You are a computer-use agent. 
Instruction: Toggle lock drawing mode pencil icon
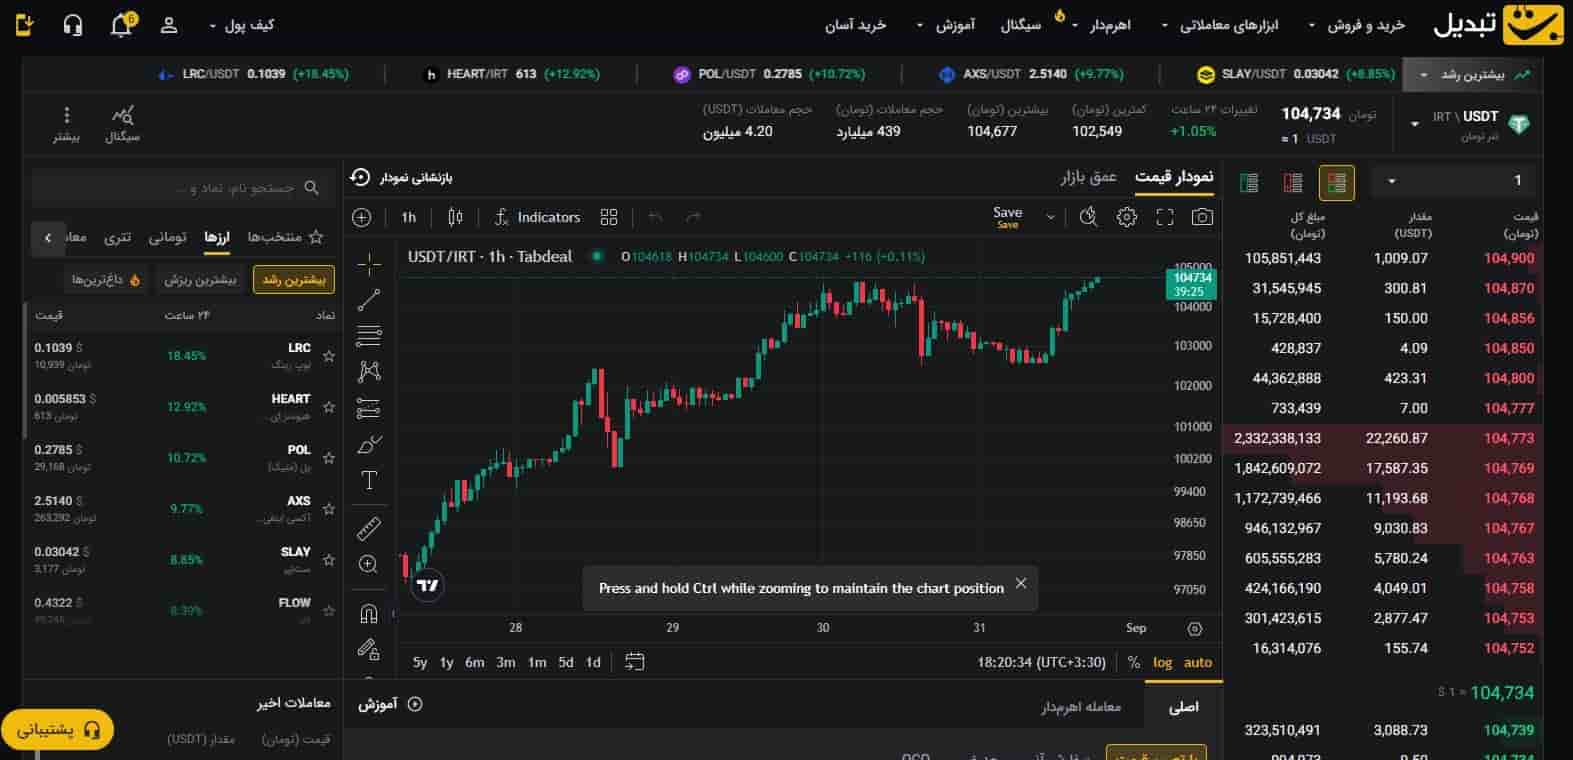click(369, 649)
